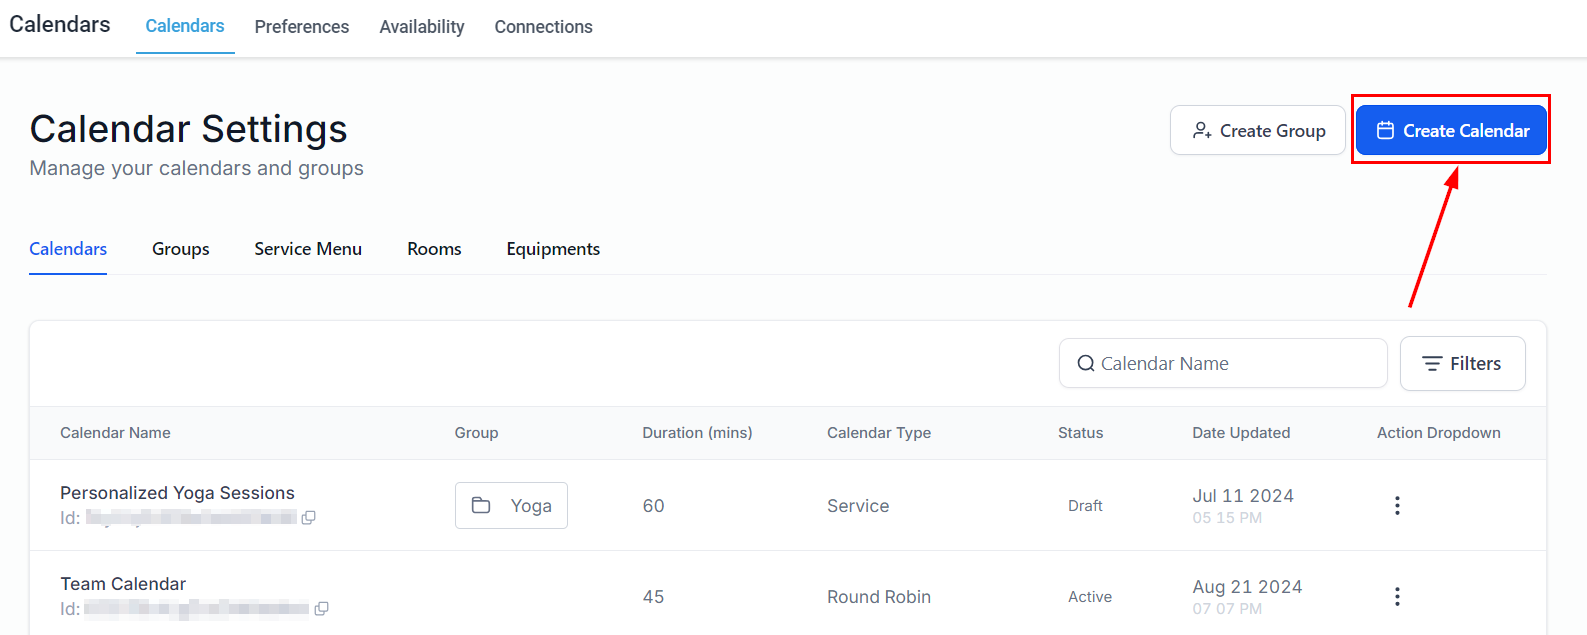This screenshot has width=1587, height=635.
Task: Select the Equipments tab
Action: point(553,249)
